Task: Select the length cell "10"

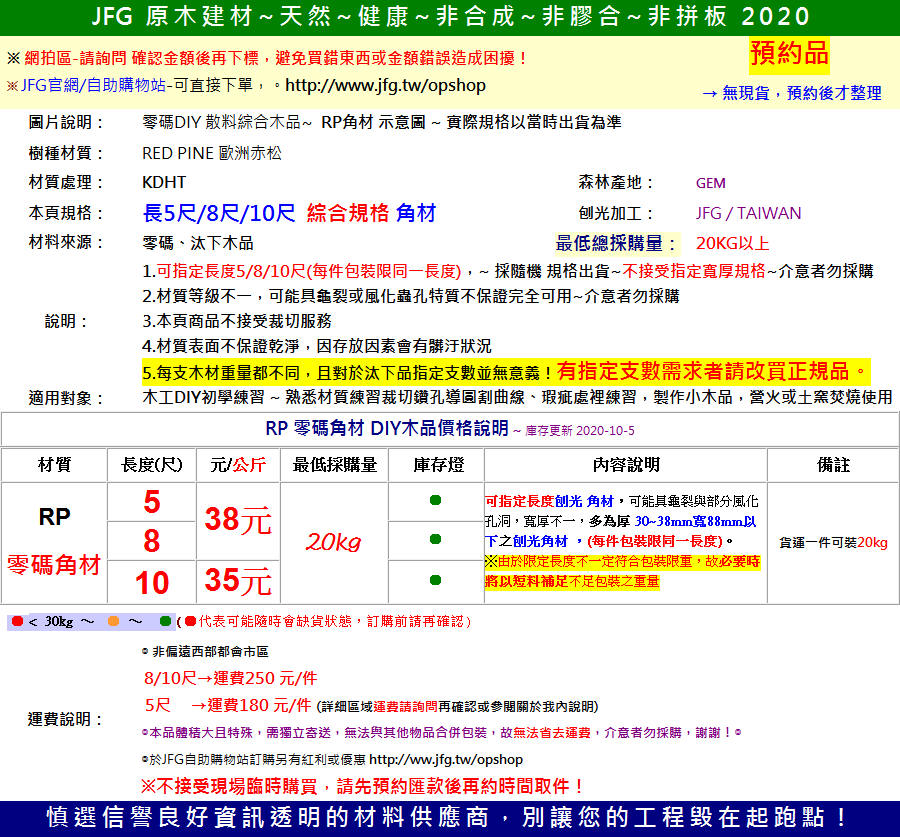Action: 152,583
